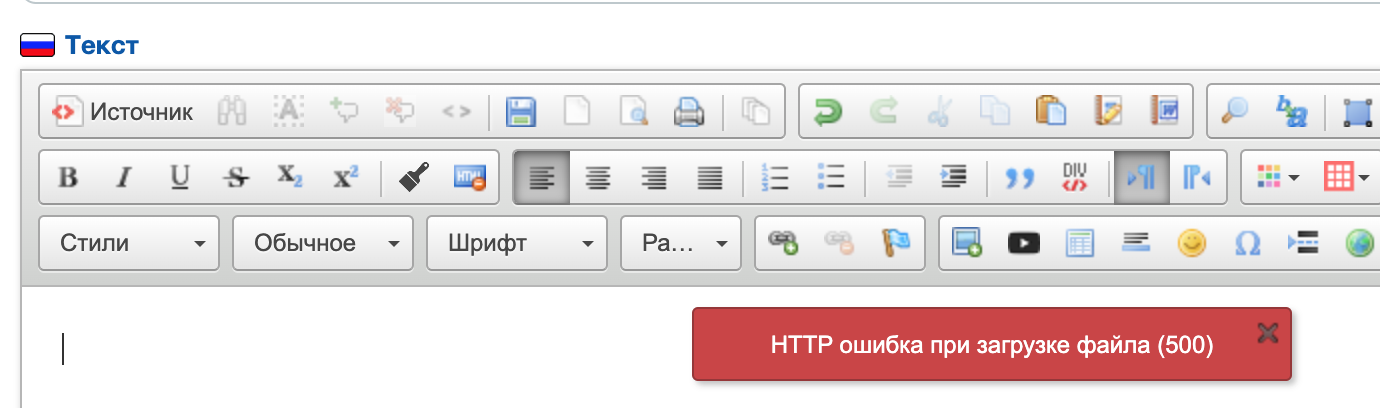Click the Undo arrow icon
1380x408 pixels.
tap(827, 111)
